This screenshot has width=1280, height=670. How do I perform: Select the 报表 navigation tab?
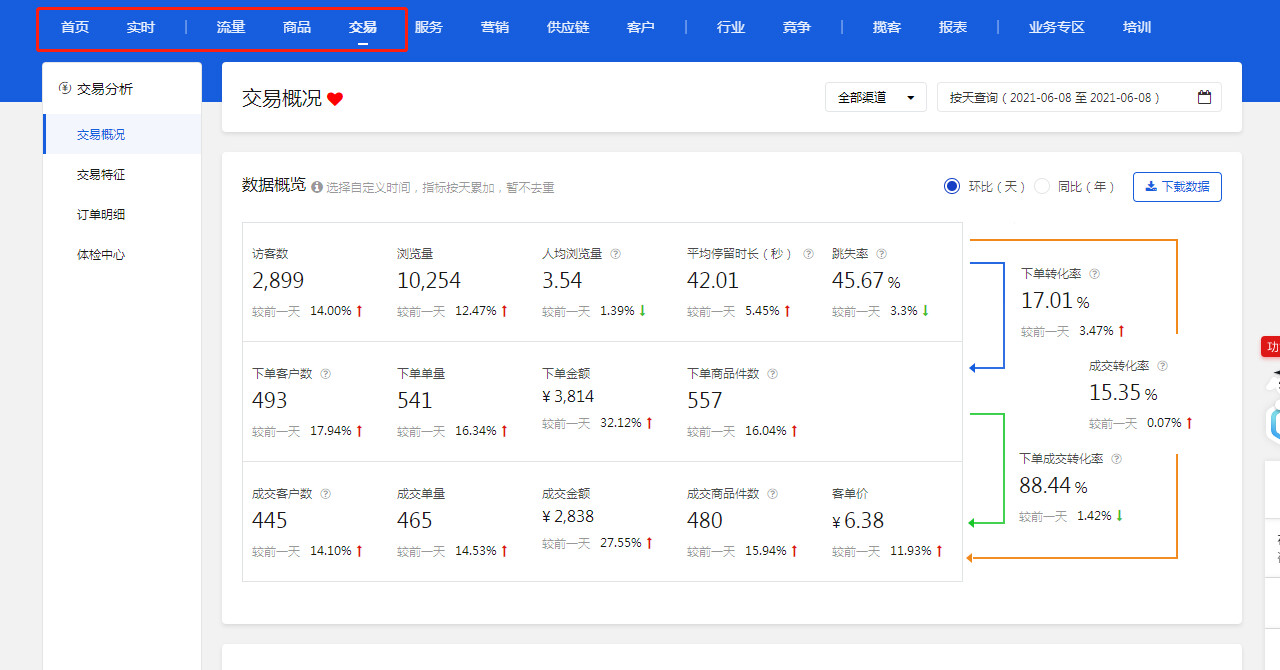(x=953, y=27)
